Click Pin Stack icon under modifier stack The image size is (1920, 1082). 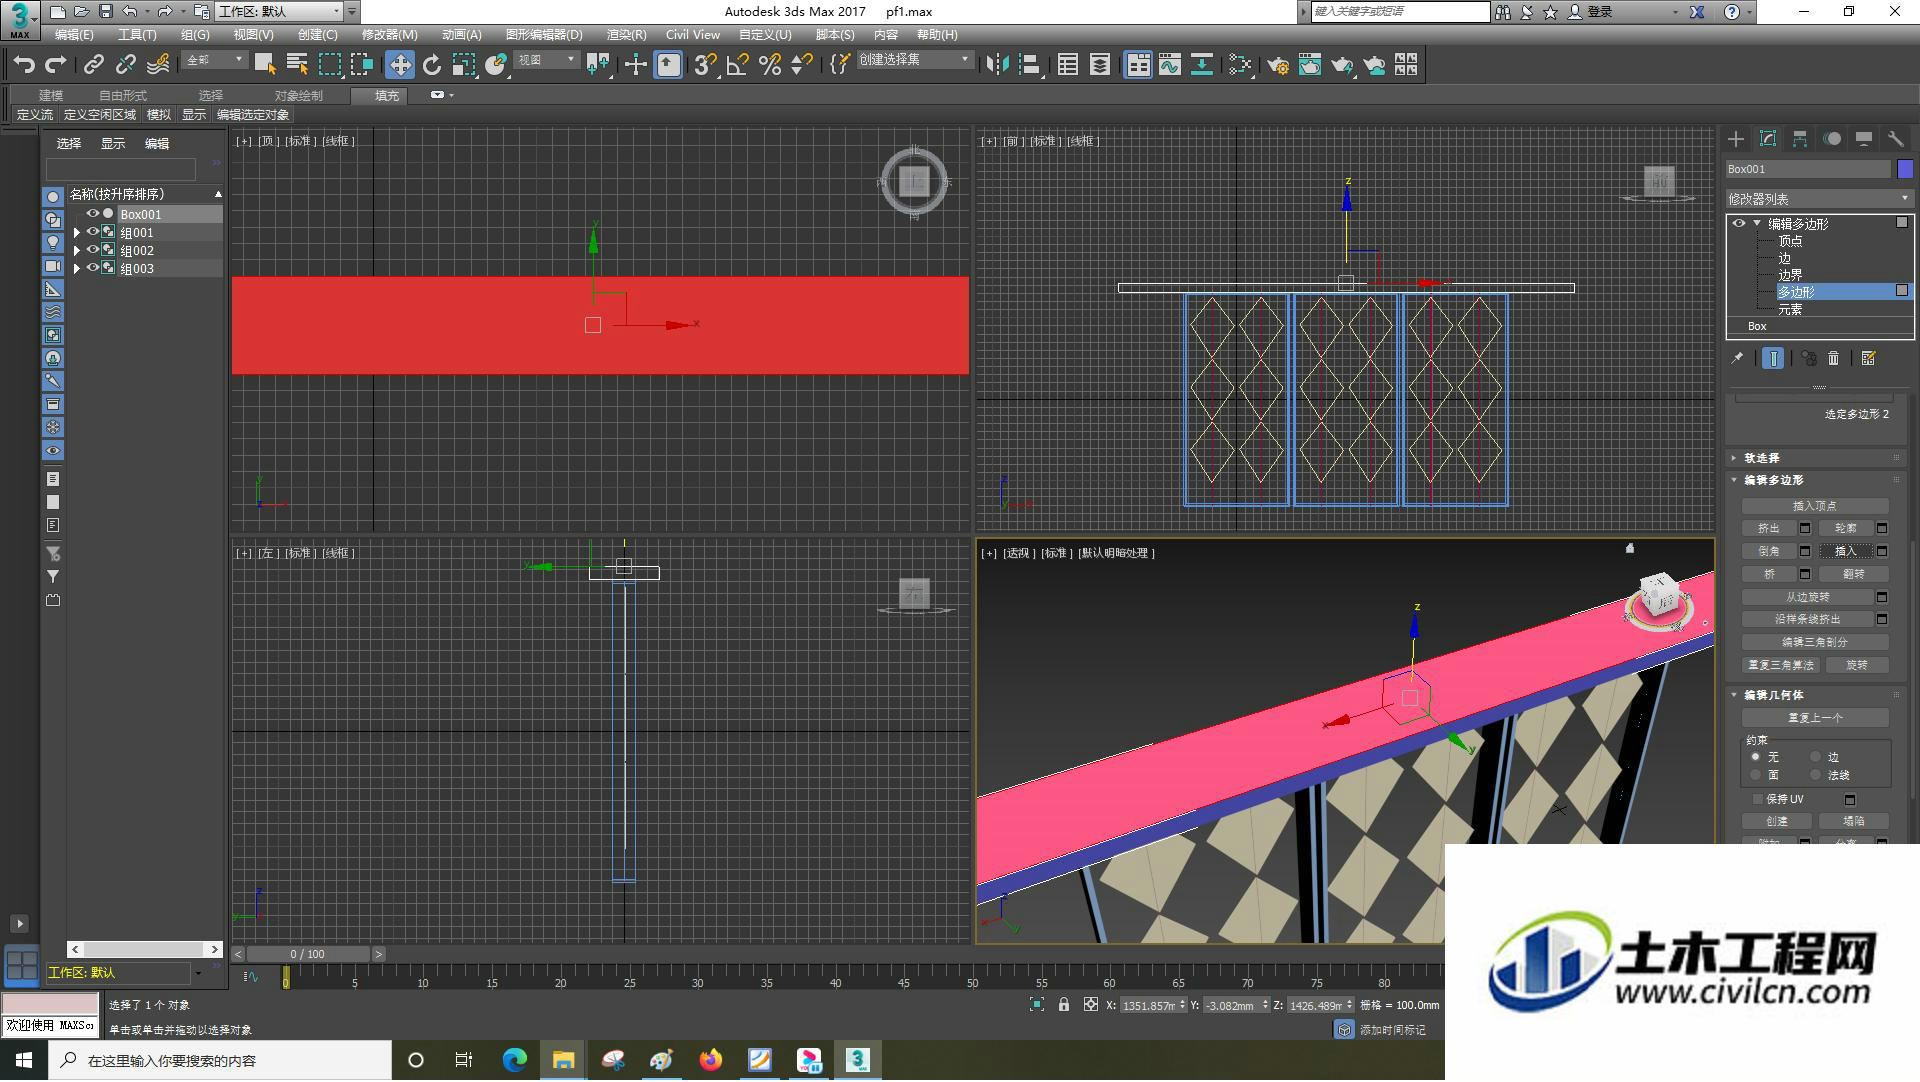(x=1738, y=358)
